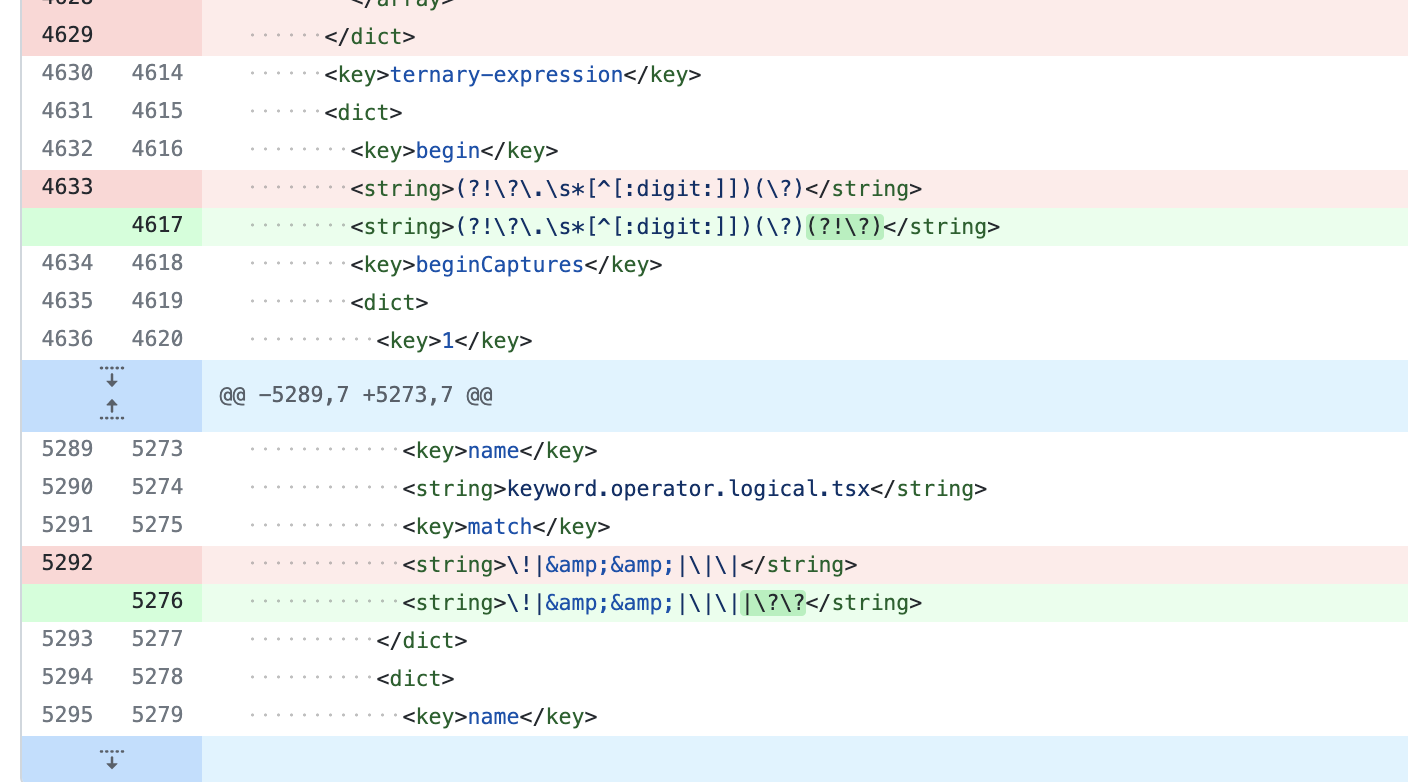Expand diff upward in the 5289 hunk header
Screen dimensions: 1408x782
point(112,409)
